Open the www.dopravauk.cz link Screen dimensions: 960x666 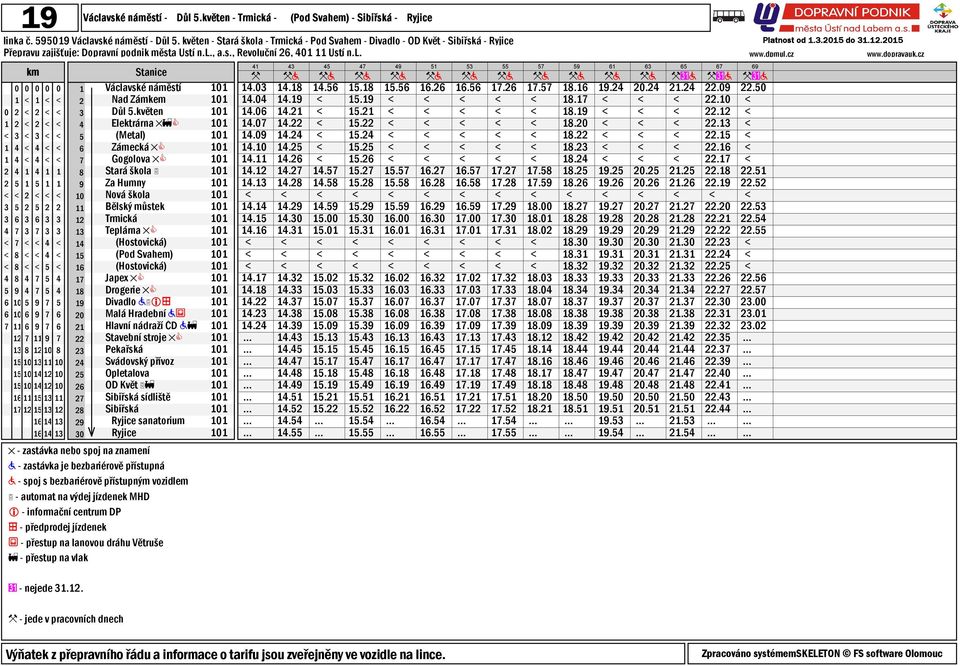(x=895, y=54)
